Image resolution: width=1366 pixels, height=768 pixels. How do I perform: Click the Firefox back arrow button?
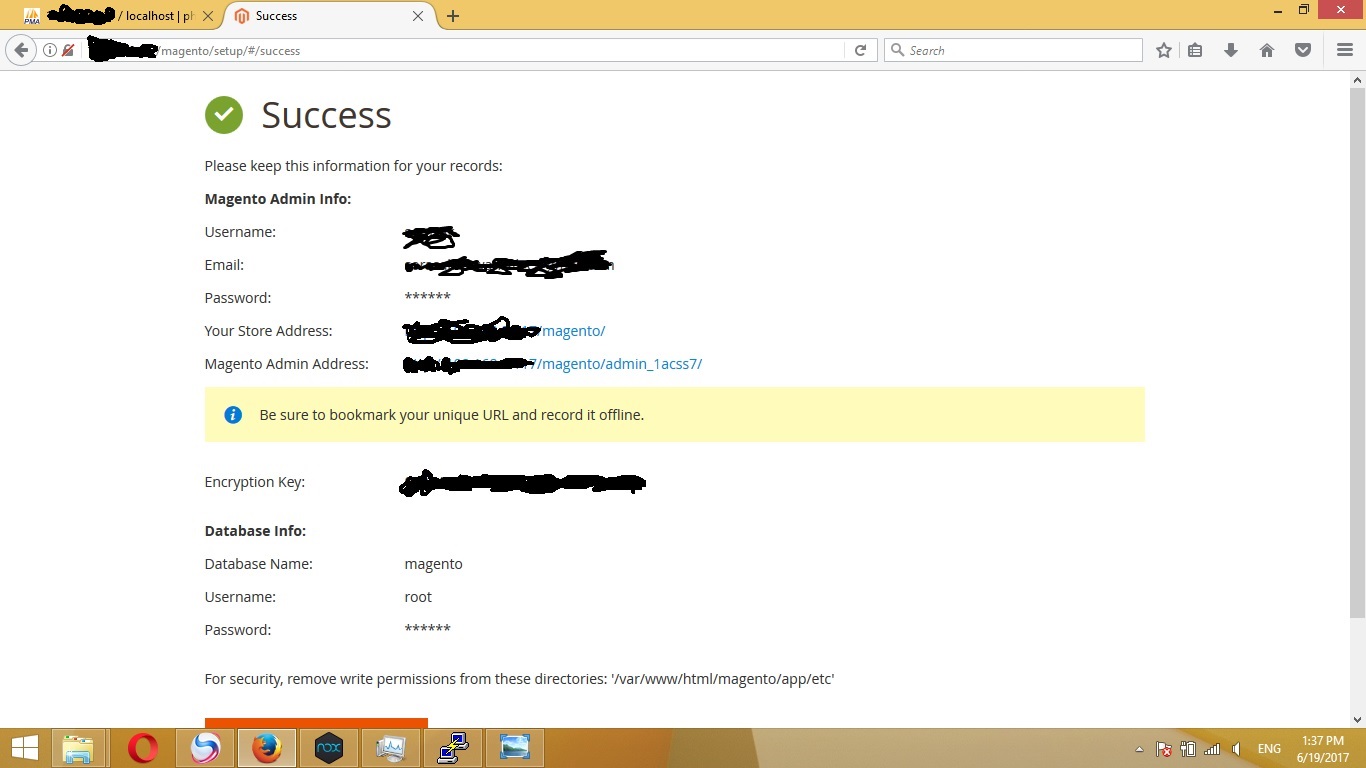tap(21, 50)
